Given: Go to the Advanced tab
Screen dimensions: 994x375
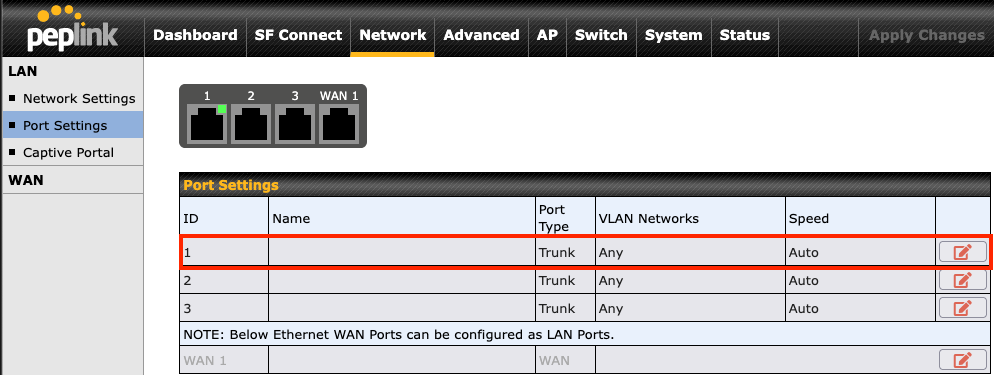Looking at the screenshot, I should tap(481, 35).
